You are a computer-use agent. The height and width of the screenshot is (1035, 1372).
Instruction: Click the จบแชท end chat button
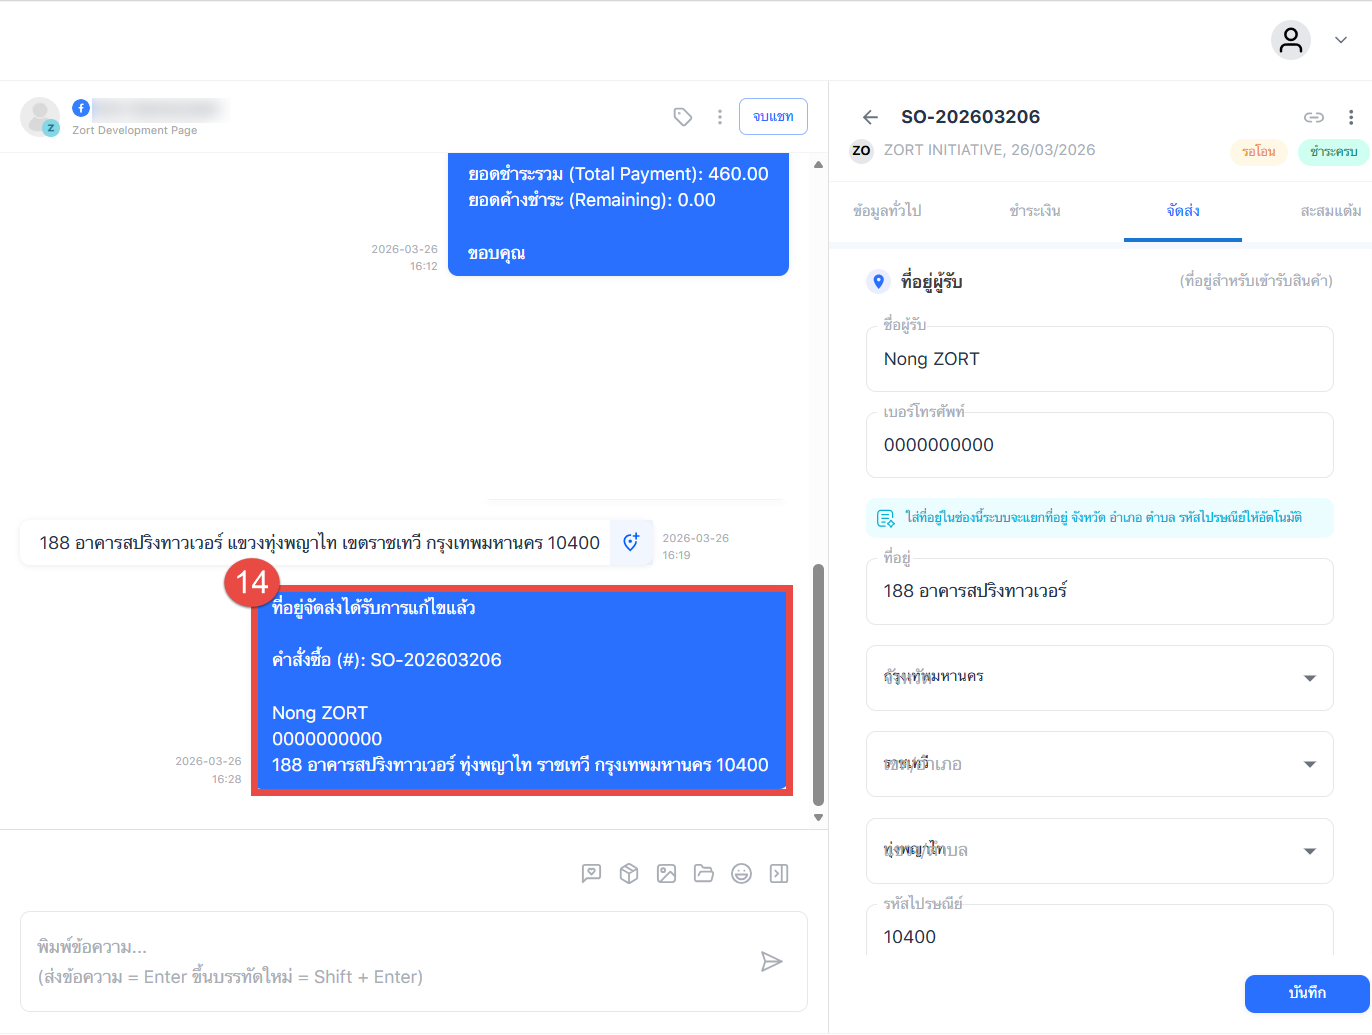pos(773,117)
